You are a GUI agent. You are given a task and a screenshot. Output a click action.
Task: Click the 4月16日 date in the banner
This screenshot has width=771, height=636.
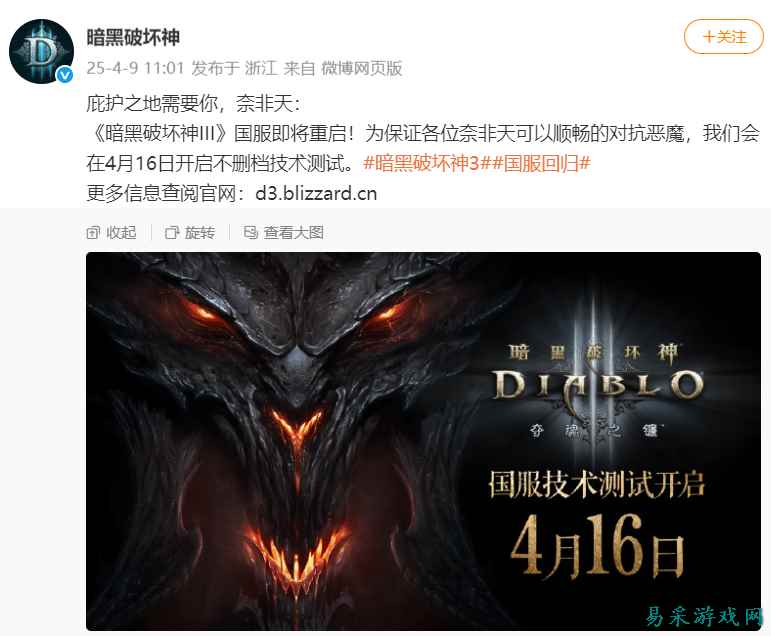[597, 546]
